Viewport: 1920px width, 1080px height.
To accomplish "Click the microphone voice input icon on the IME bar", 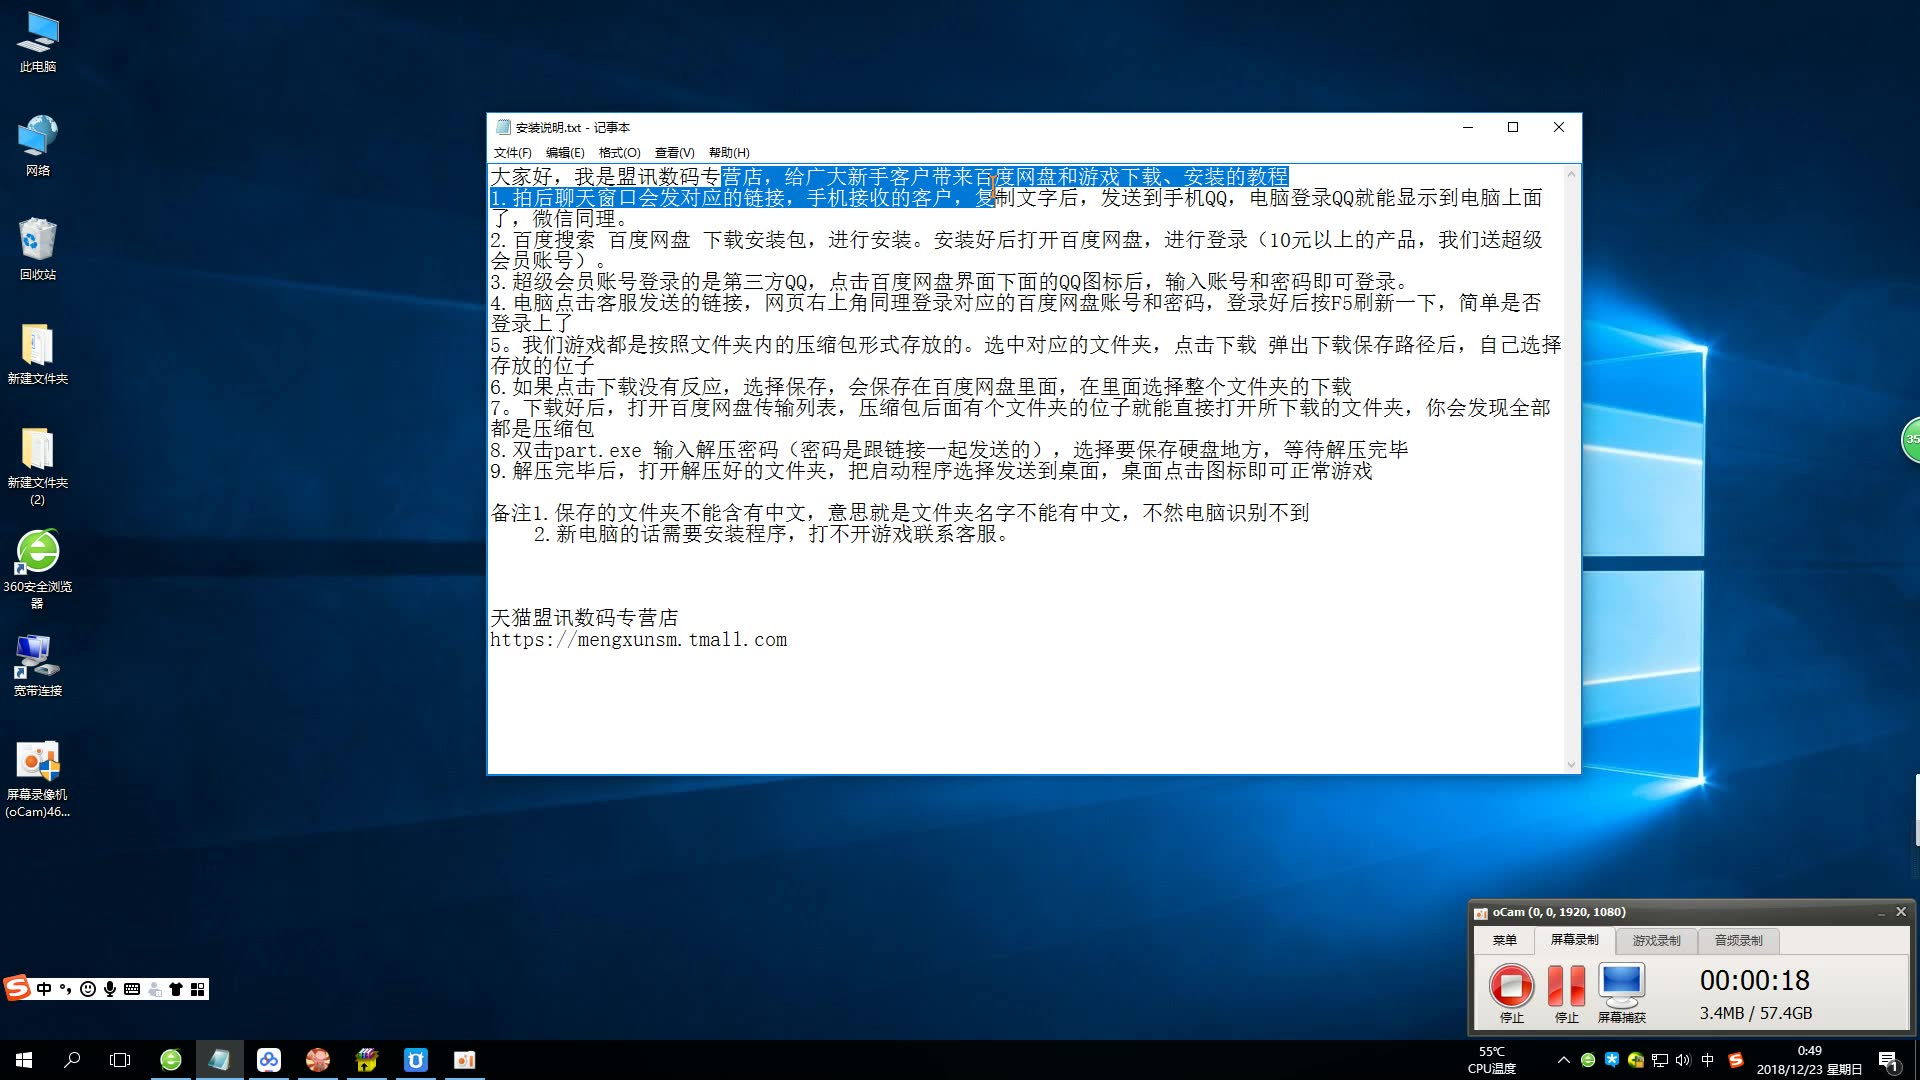I will tap(110, 989).
